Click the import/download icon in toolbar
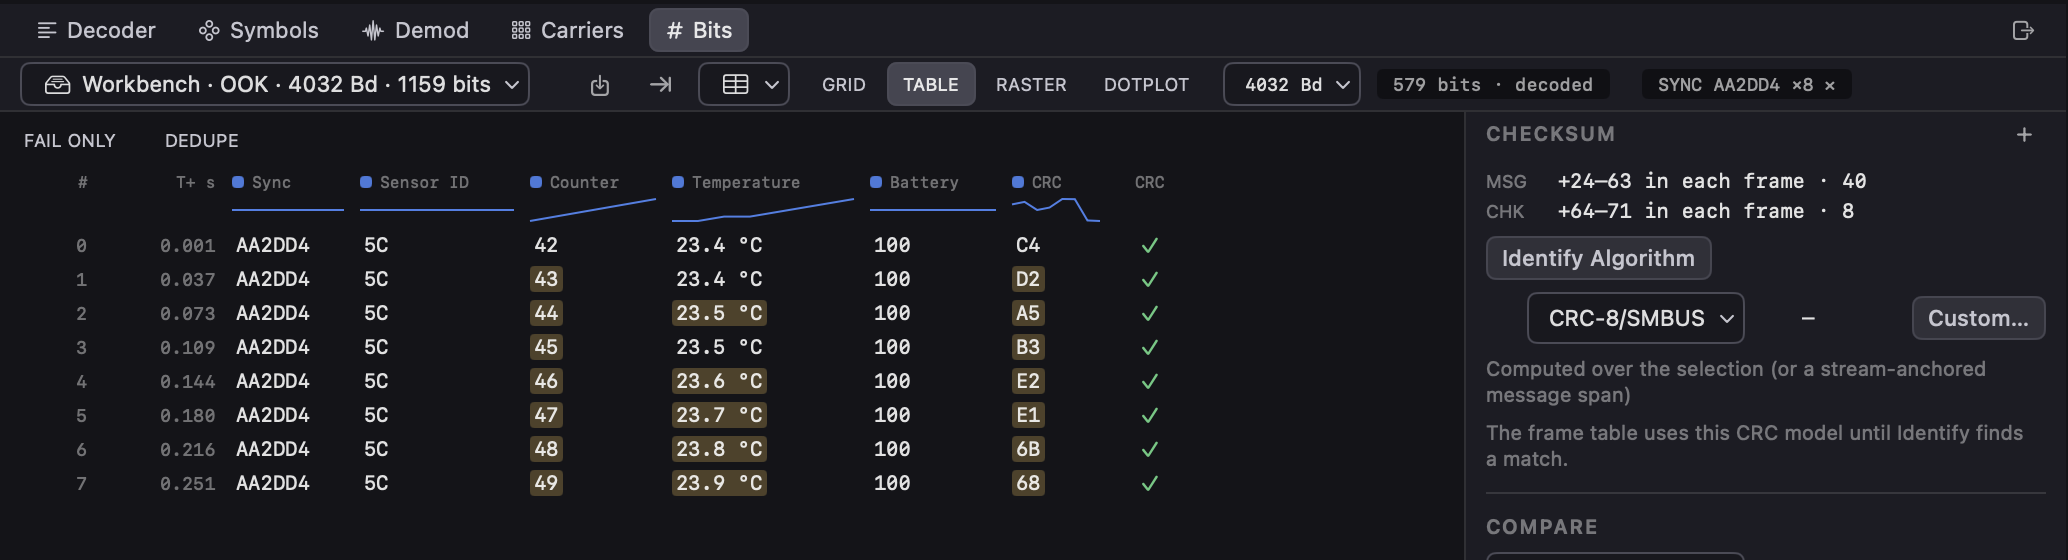The height and width of the screenshot is (560, 2068). [600, 85]
